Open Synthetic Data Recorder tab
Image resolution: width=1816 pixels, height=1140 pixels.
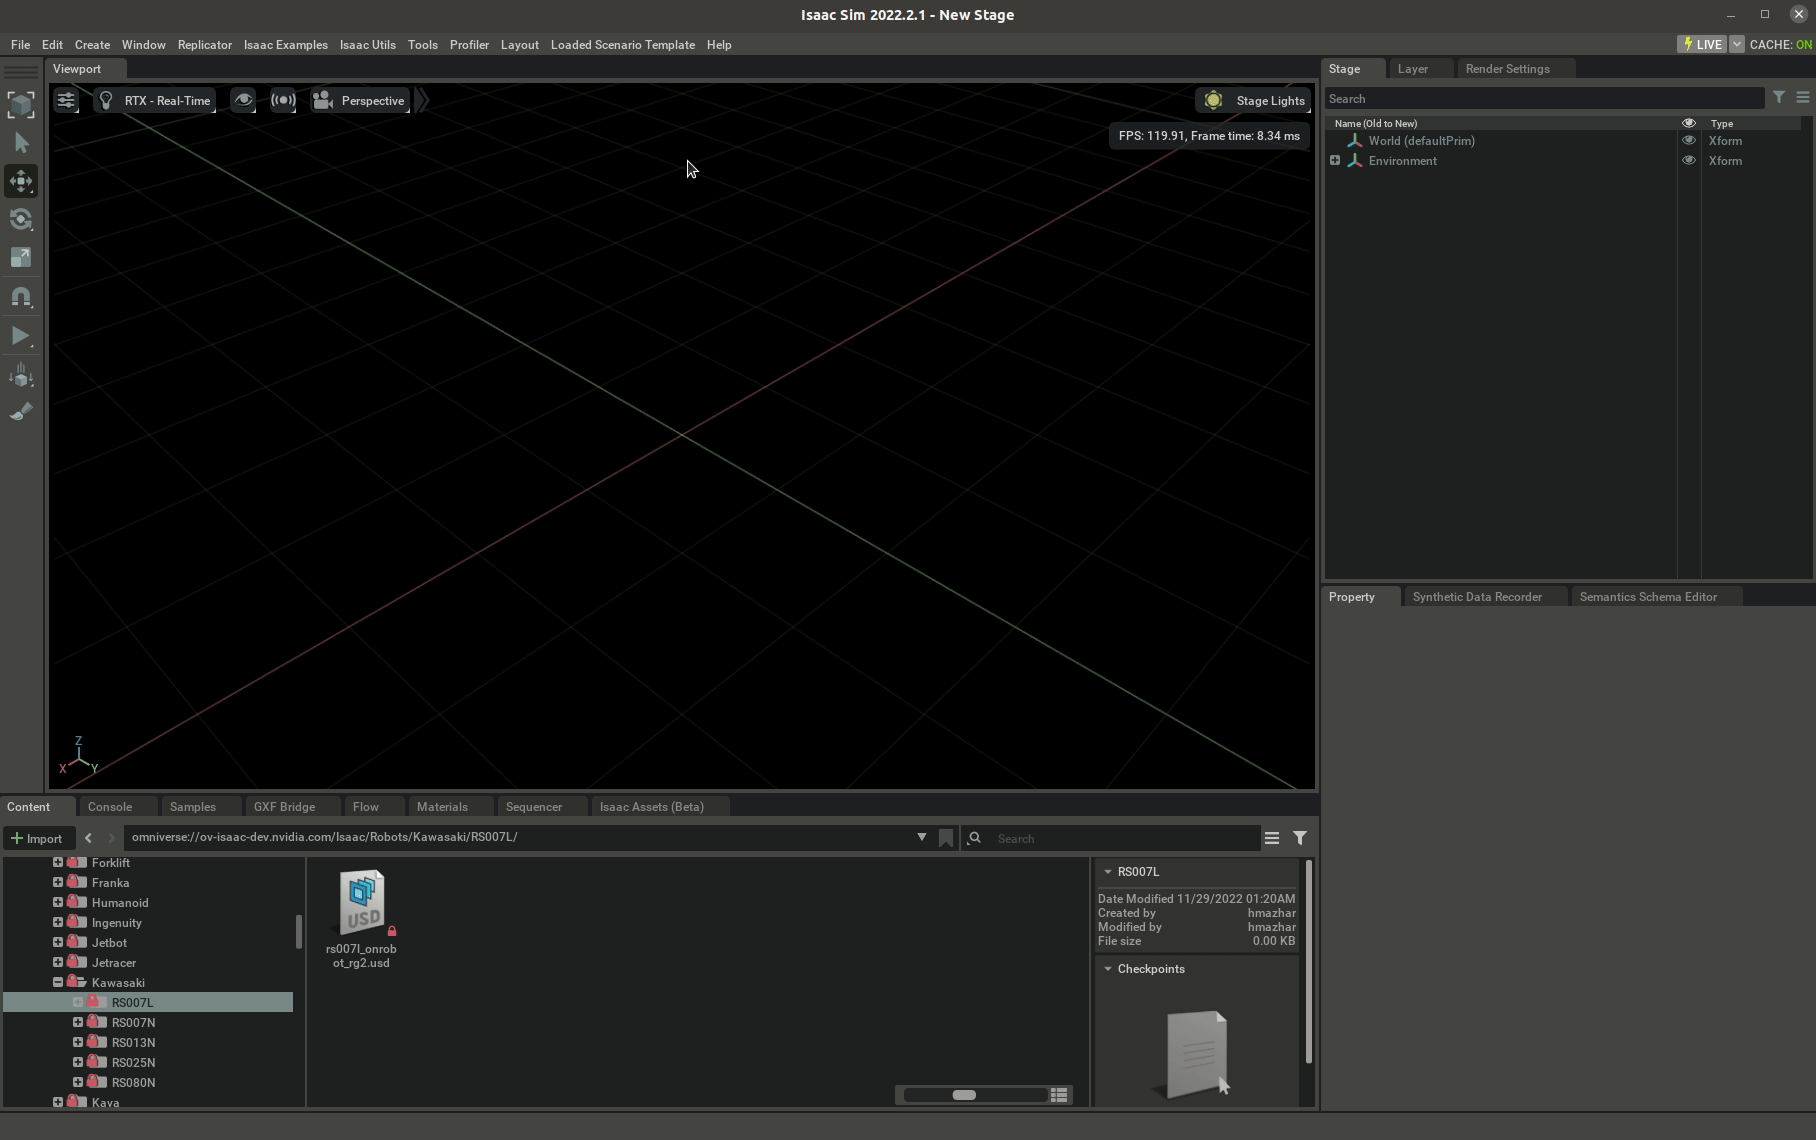coord(1477,597)
